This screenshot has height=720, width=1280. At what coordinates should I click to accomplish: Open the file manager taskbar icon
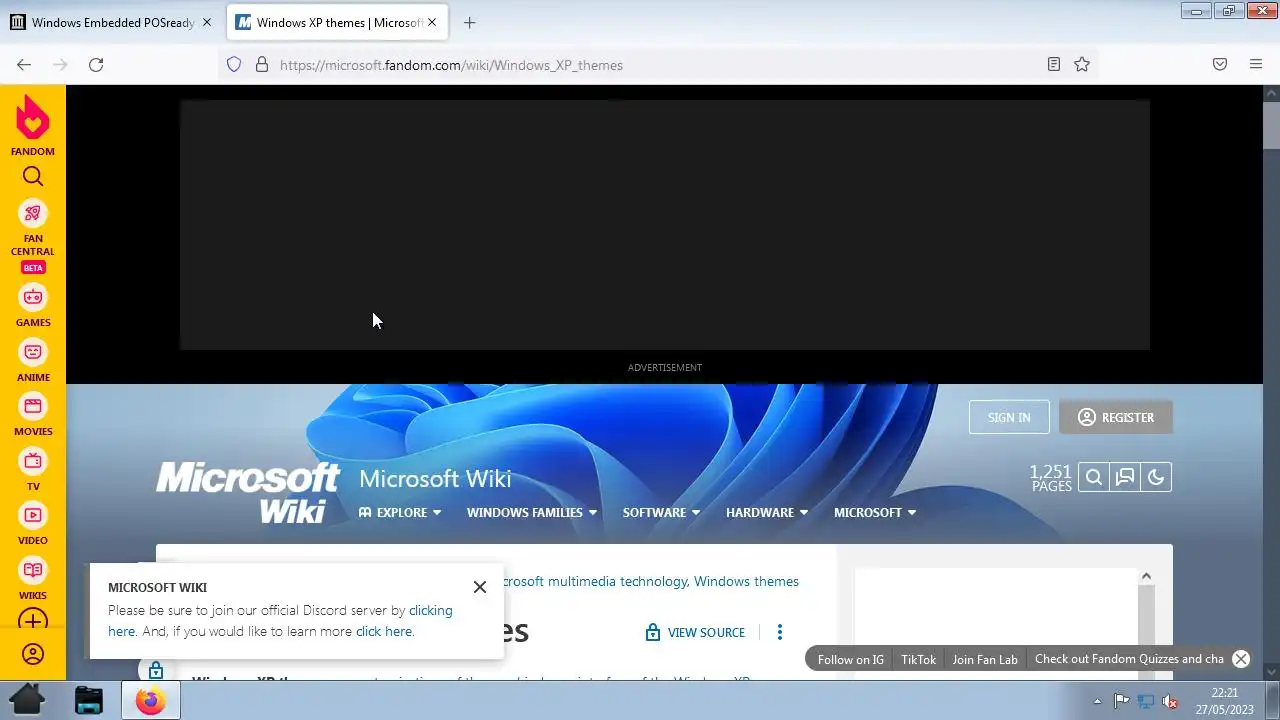pyautogui.click(x=89, y=700)
